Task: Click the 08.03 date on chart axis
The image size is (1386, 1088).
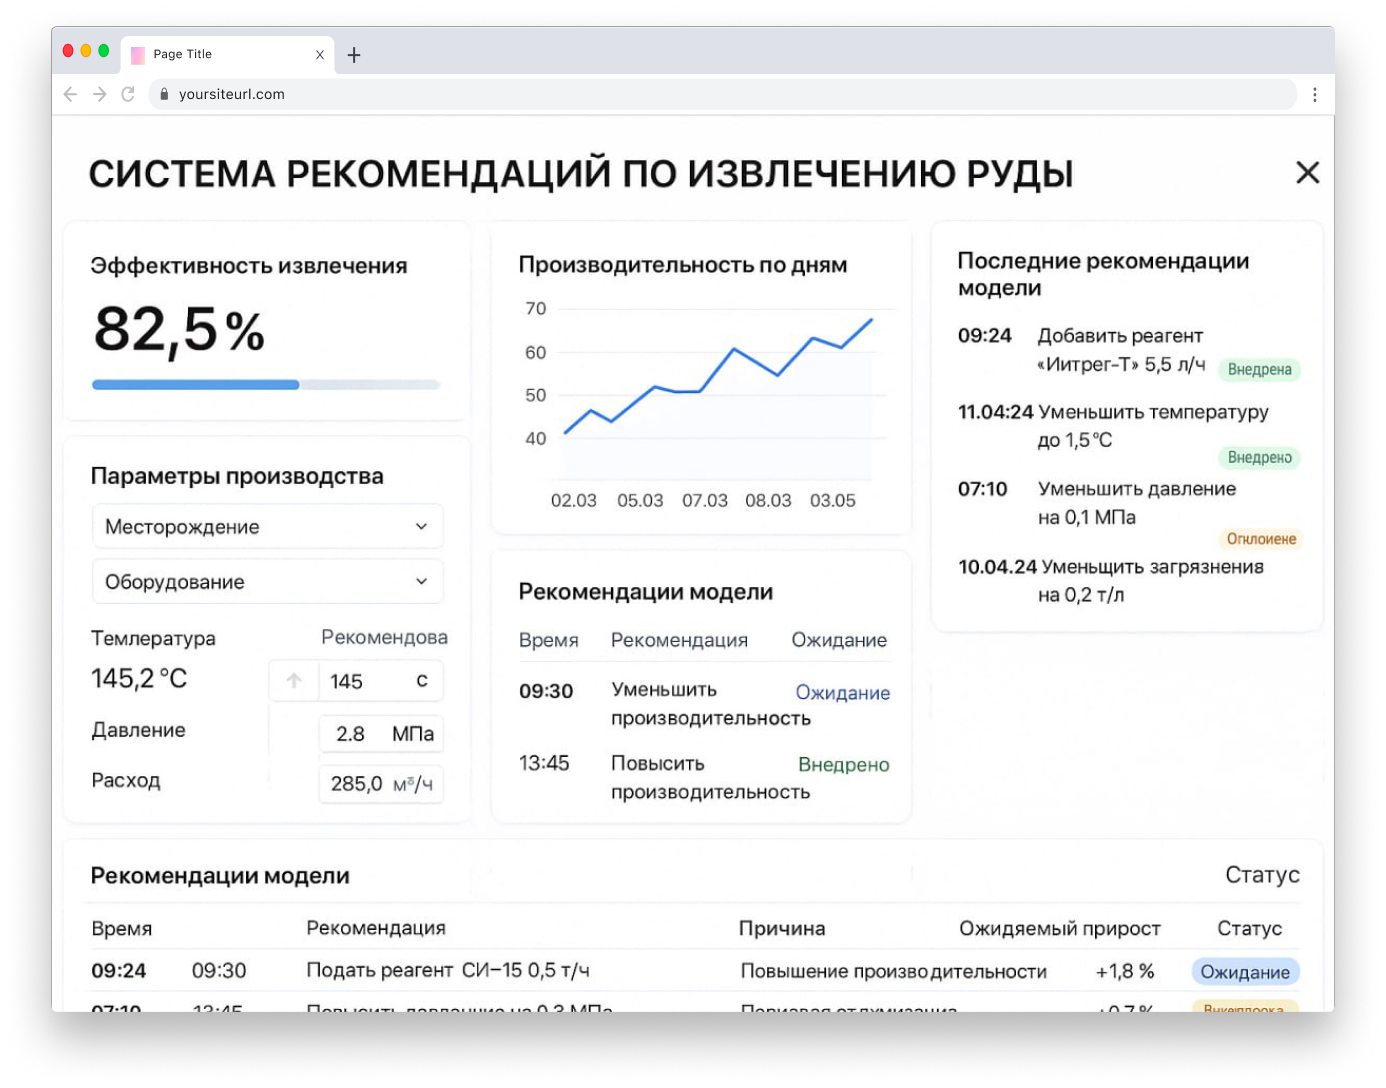Action: click(768, 500)
